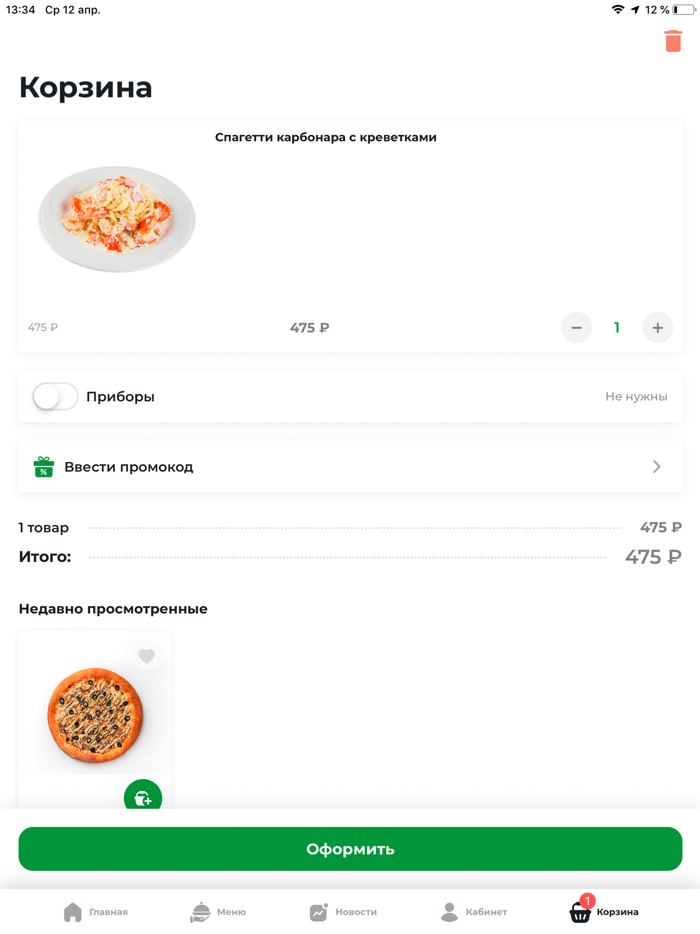
Task: Expand the promo code row chevron
Action: 656,466
